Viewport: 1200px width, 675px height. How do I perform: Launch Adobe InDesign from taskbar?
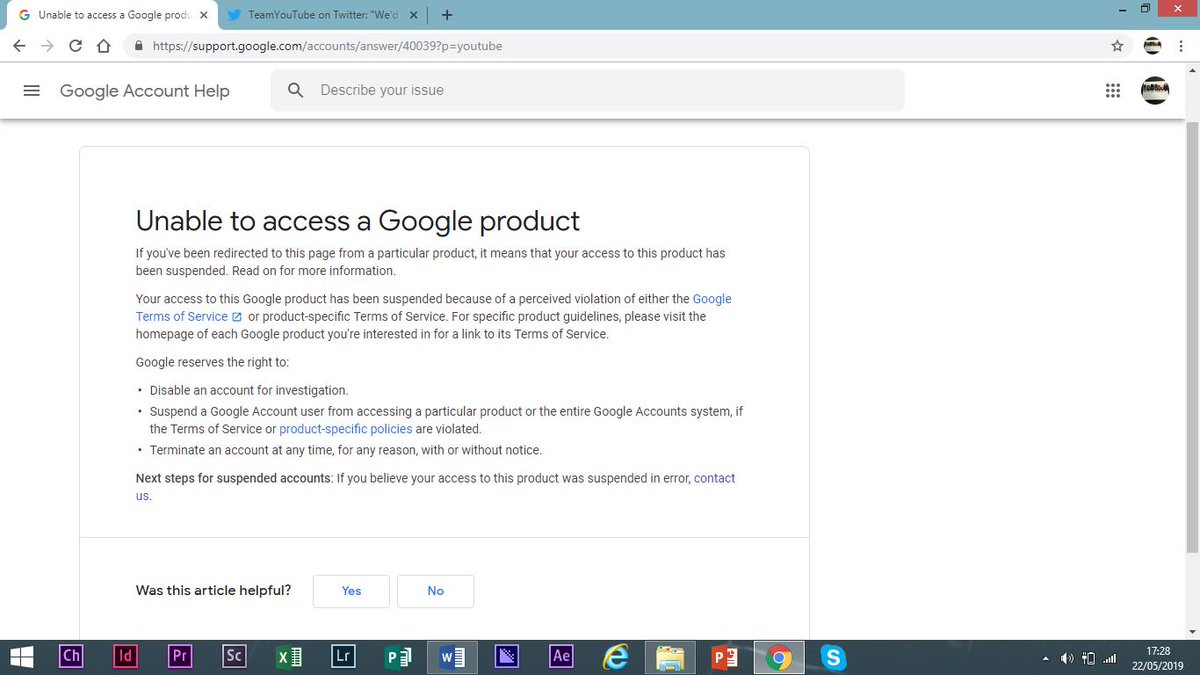click(x=125, y=656)
